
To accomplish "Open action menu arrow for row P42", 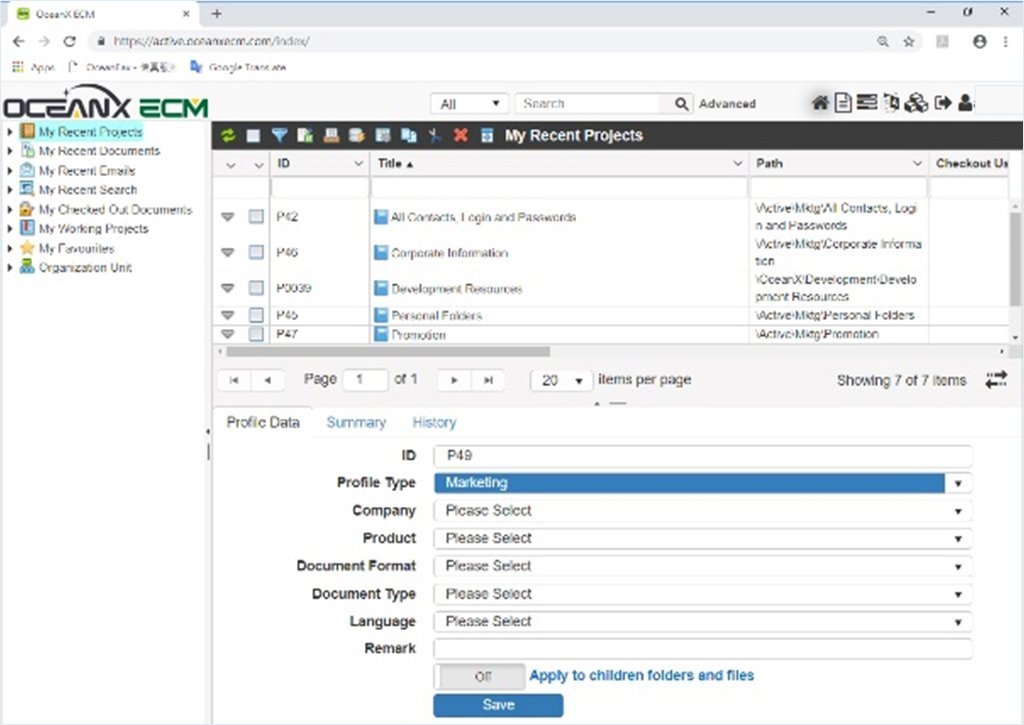I will pyautogui.click(x=227, y=216).
